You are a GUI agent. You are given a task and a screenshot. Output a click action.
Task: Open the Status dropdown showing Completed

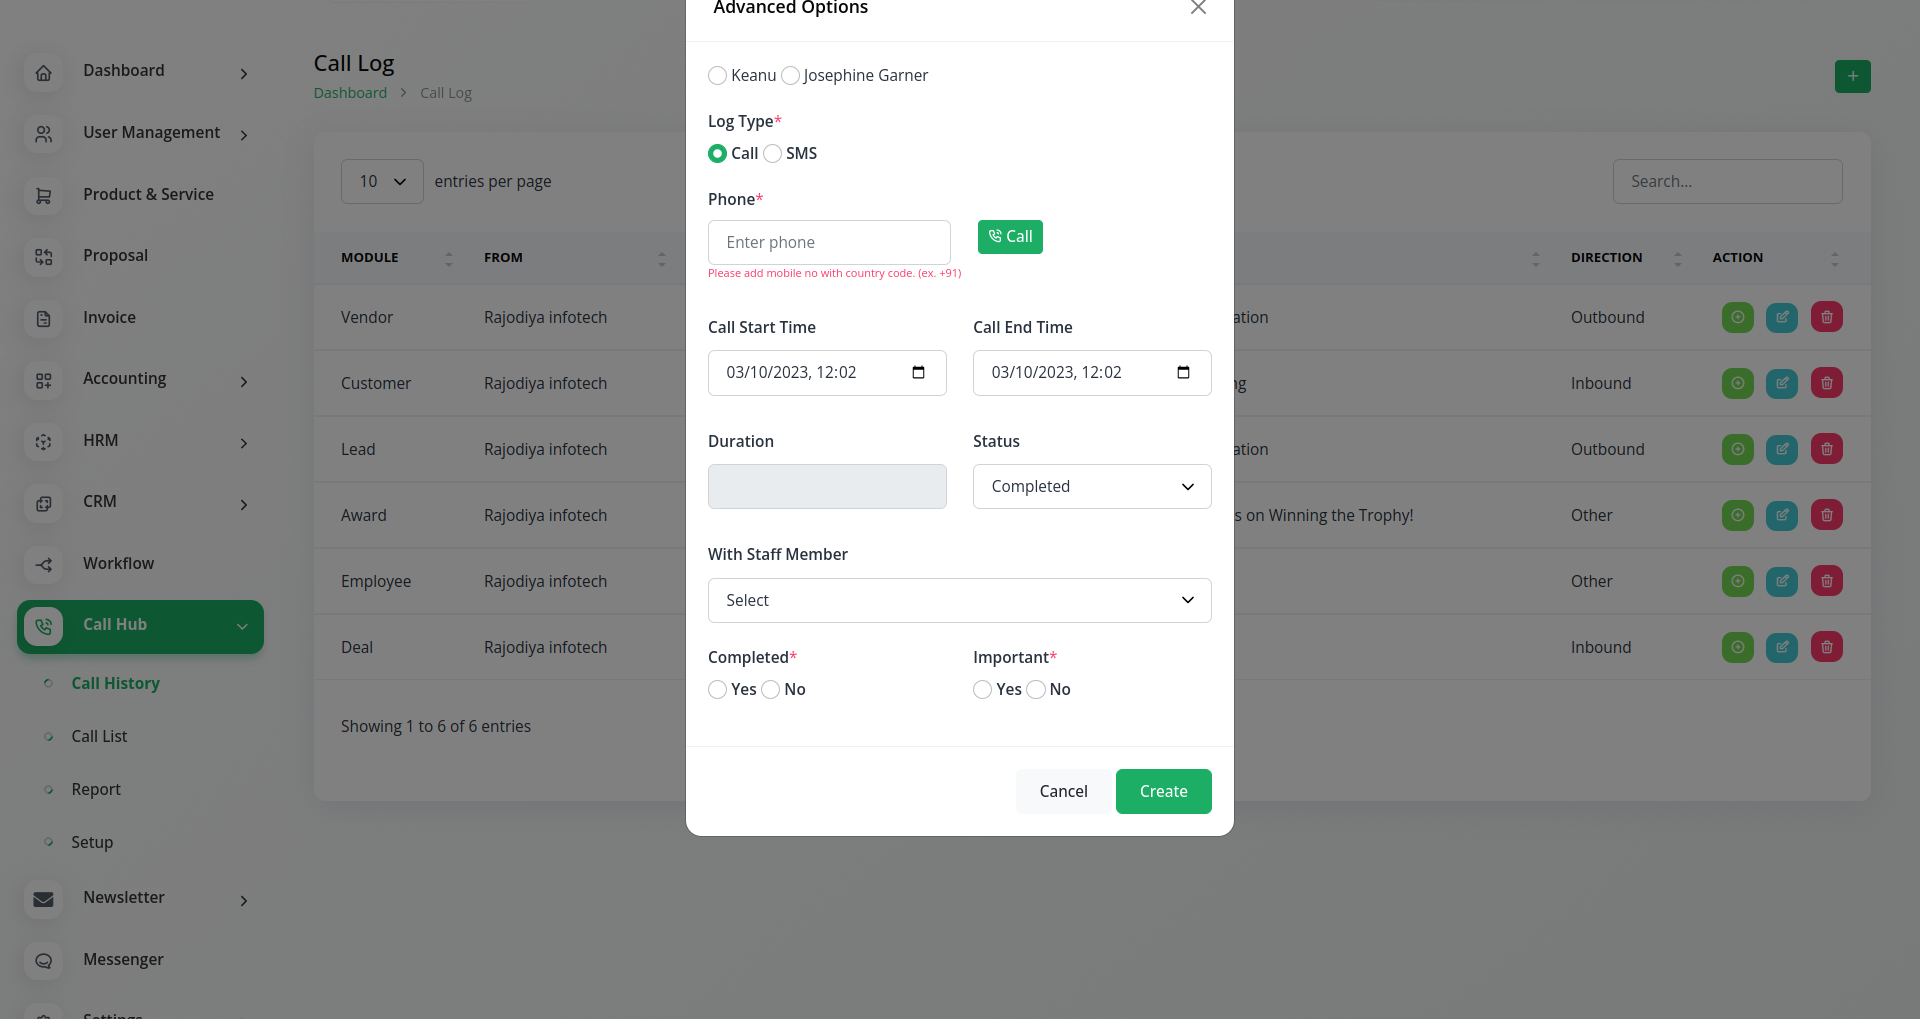(x=1091, y=487)
